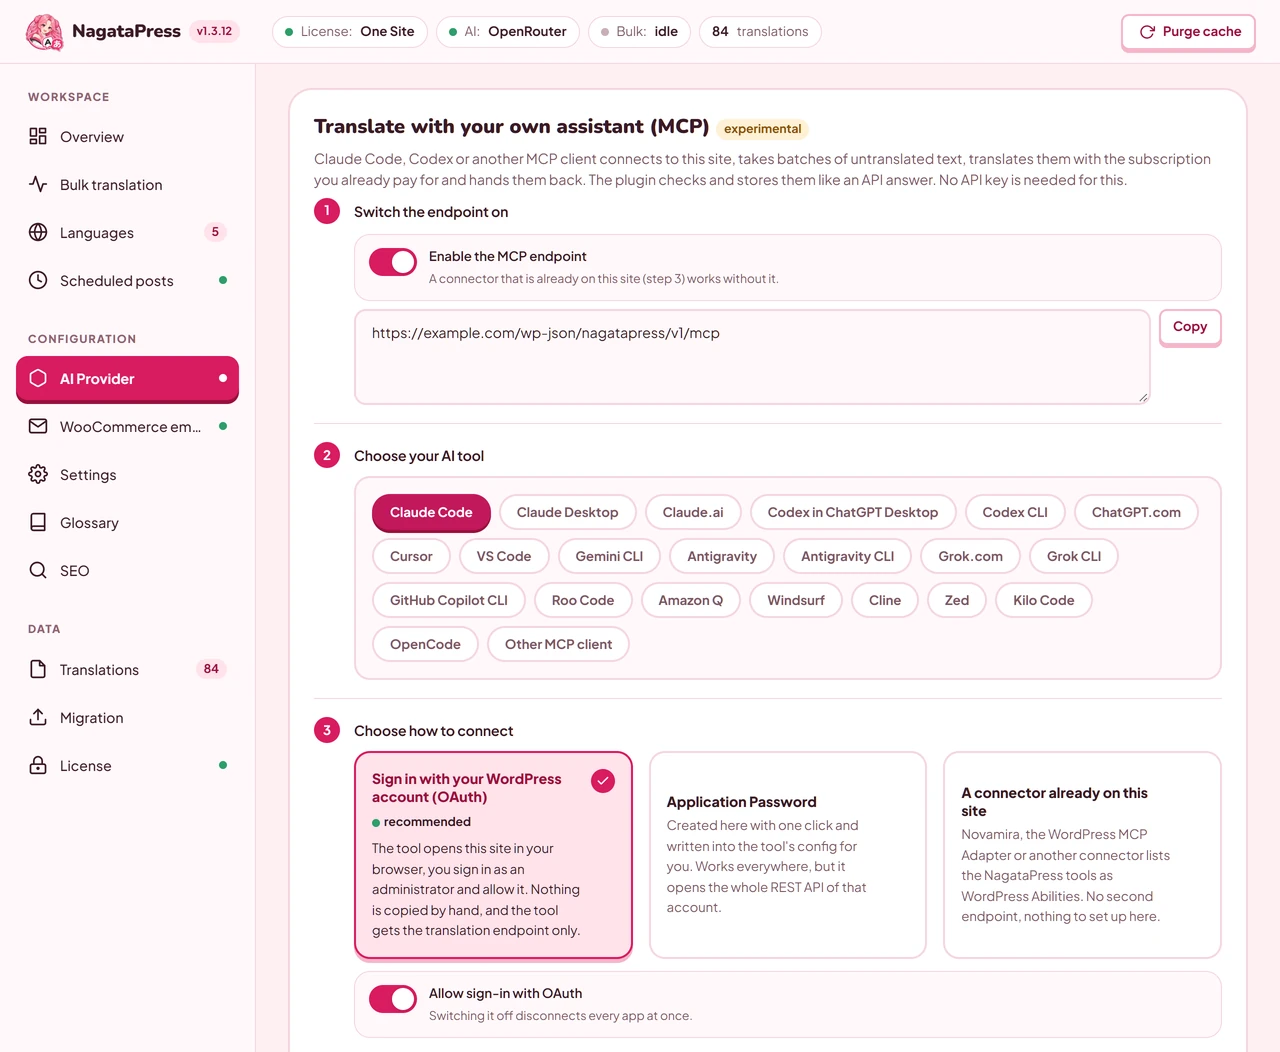The width and height of the screenshot is (1280, 1052).
Task: Purge the cache
Action: [x=1188, y=32]
